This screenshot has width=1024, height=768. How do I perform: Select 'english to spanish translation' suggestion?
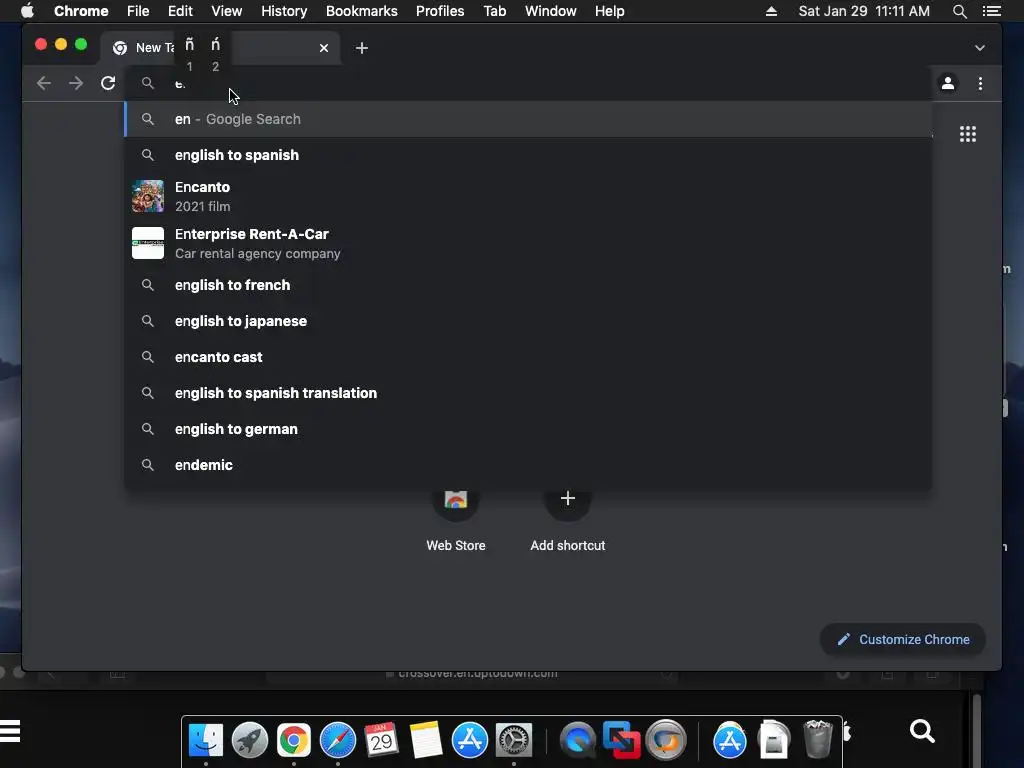pos(528,393)
